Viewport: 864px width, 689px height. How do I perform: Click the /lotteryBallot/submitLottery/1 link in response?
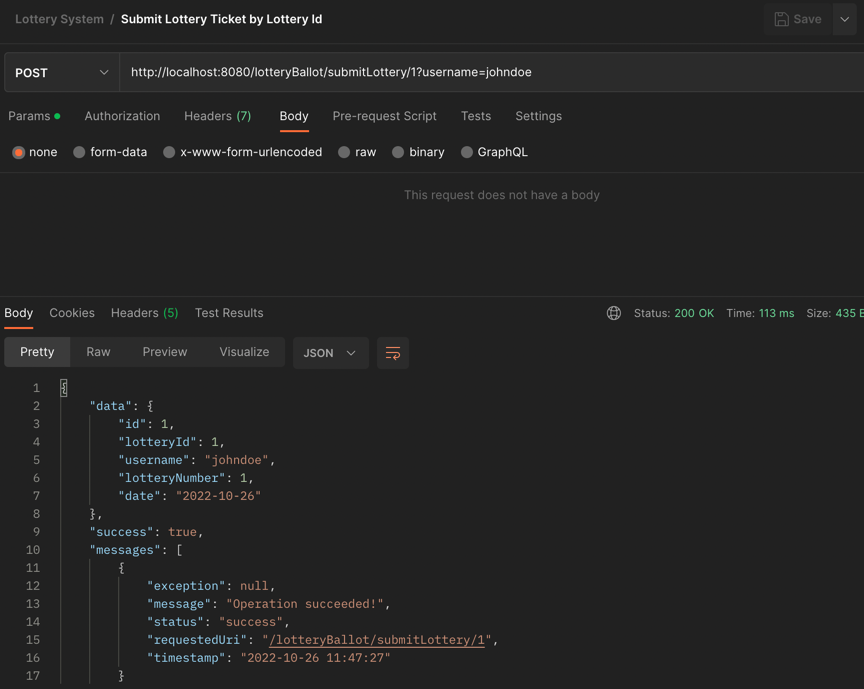click(377, 640)
